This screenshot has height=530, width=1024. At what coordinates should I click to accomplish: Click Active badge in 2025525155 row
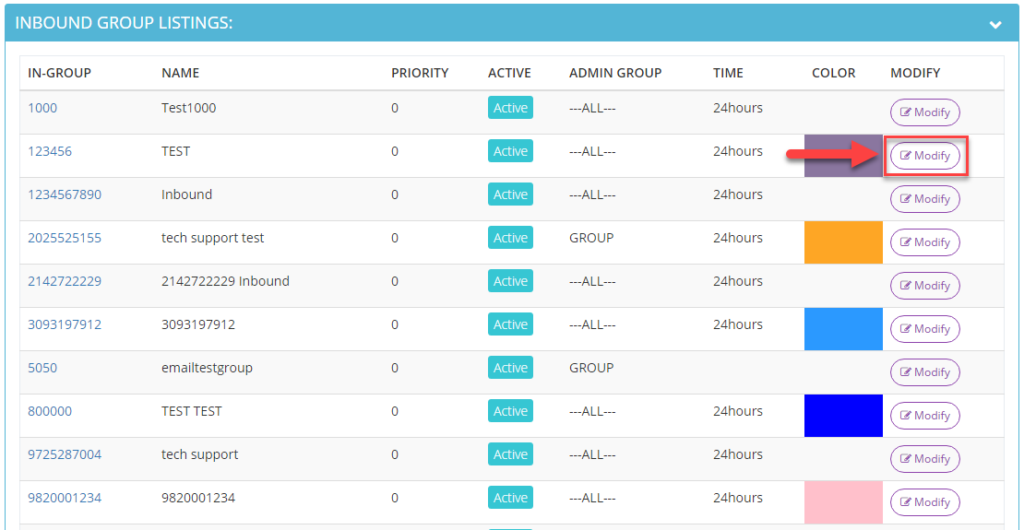click(x=510, y=238)
